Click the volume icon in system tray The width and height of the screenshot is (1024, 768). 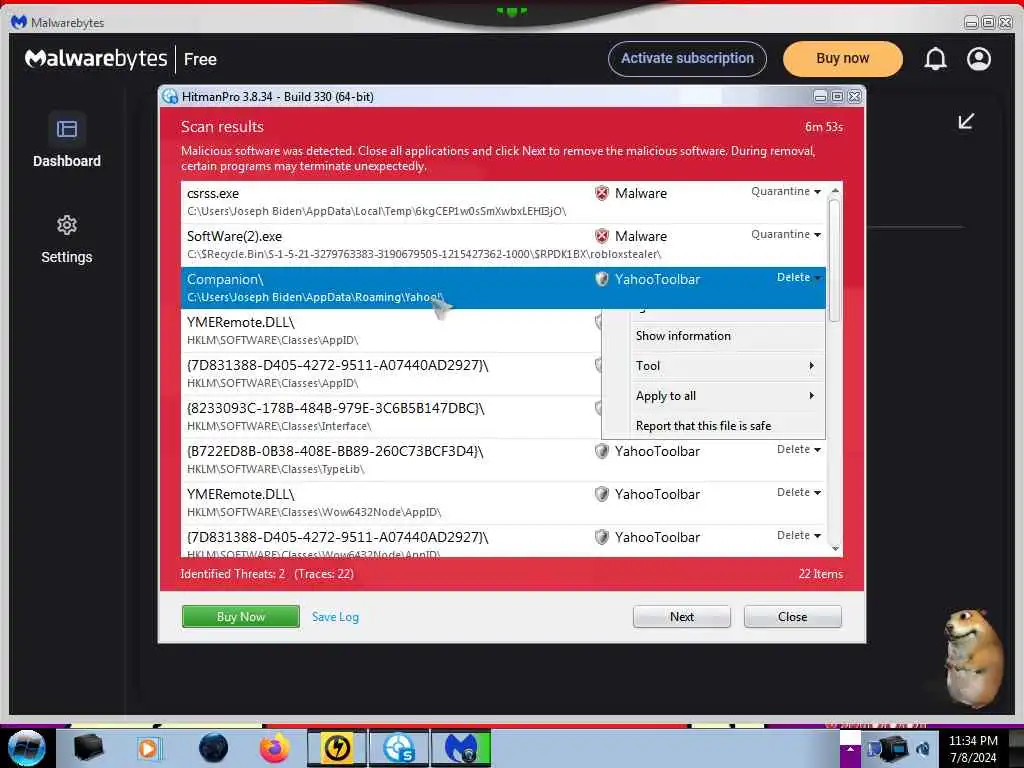coord(923,750)
